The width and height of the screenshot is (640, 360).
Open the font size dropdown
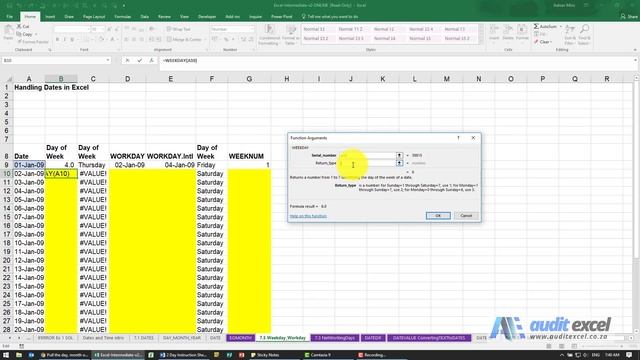(x=102, y=29)
